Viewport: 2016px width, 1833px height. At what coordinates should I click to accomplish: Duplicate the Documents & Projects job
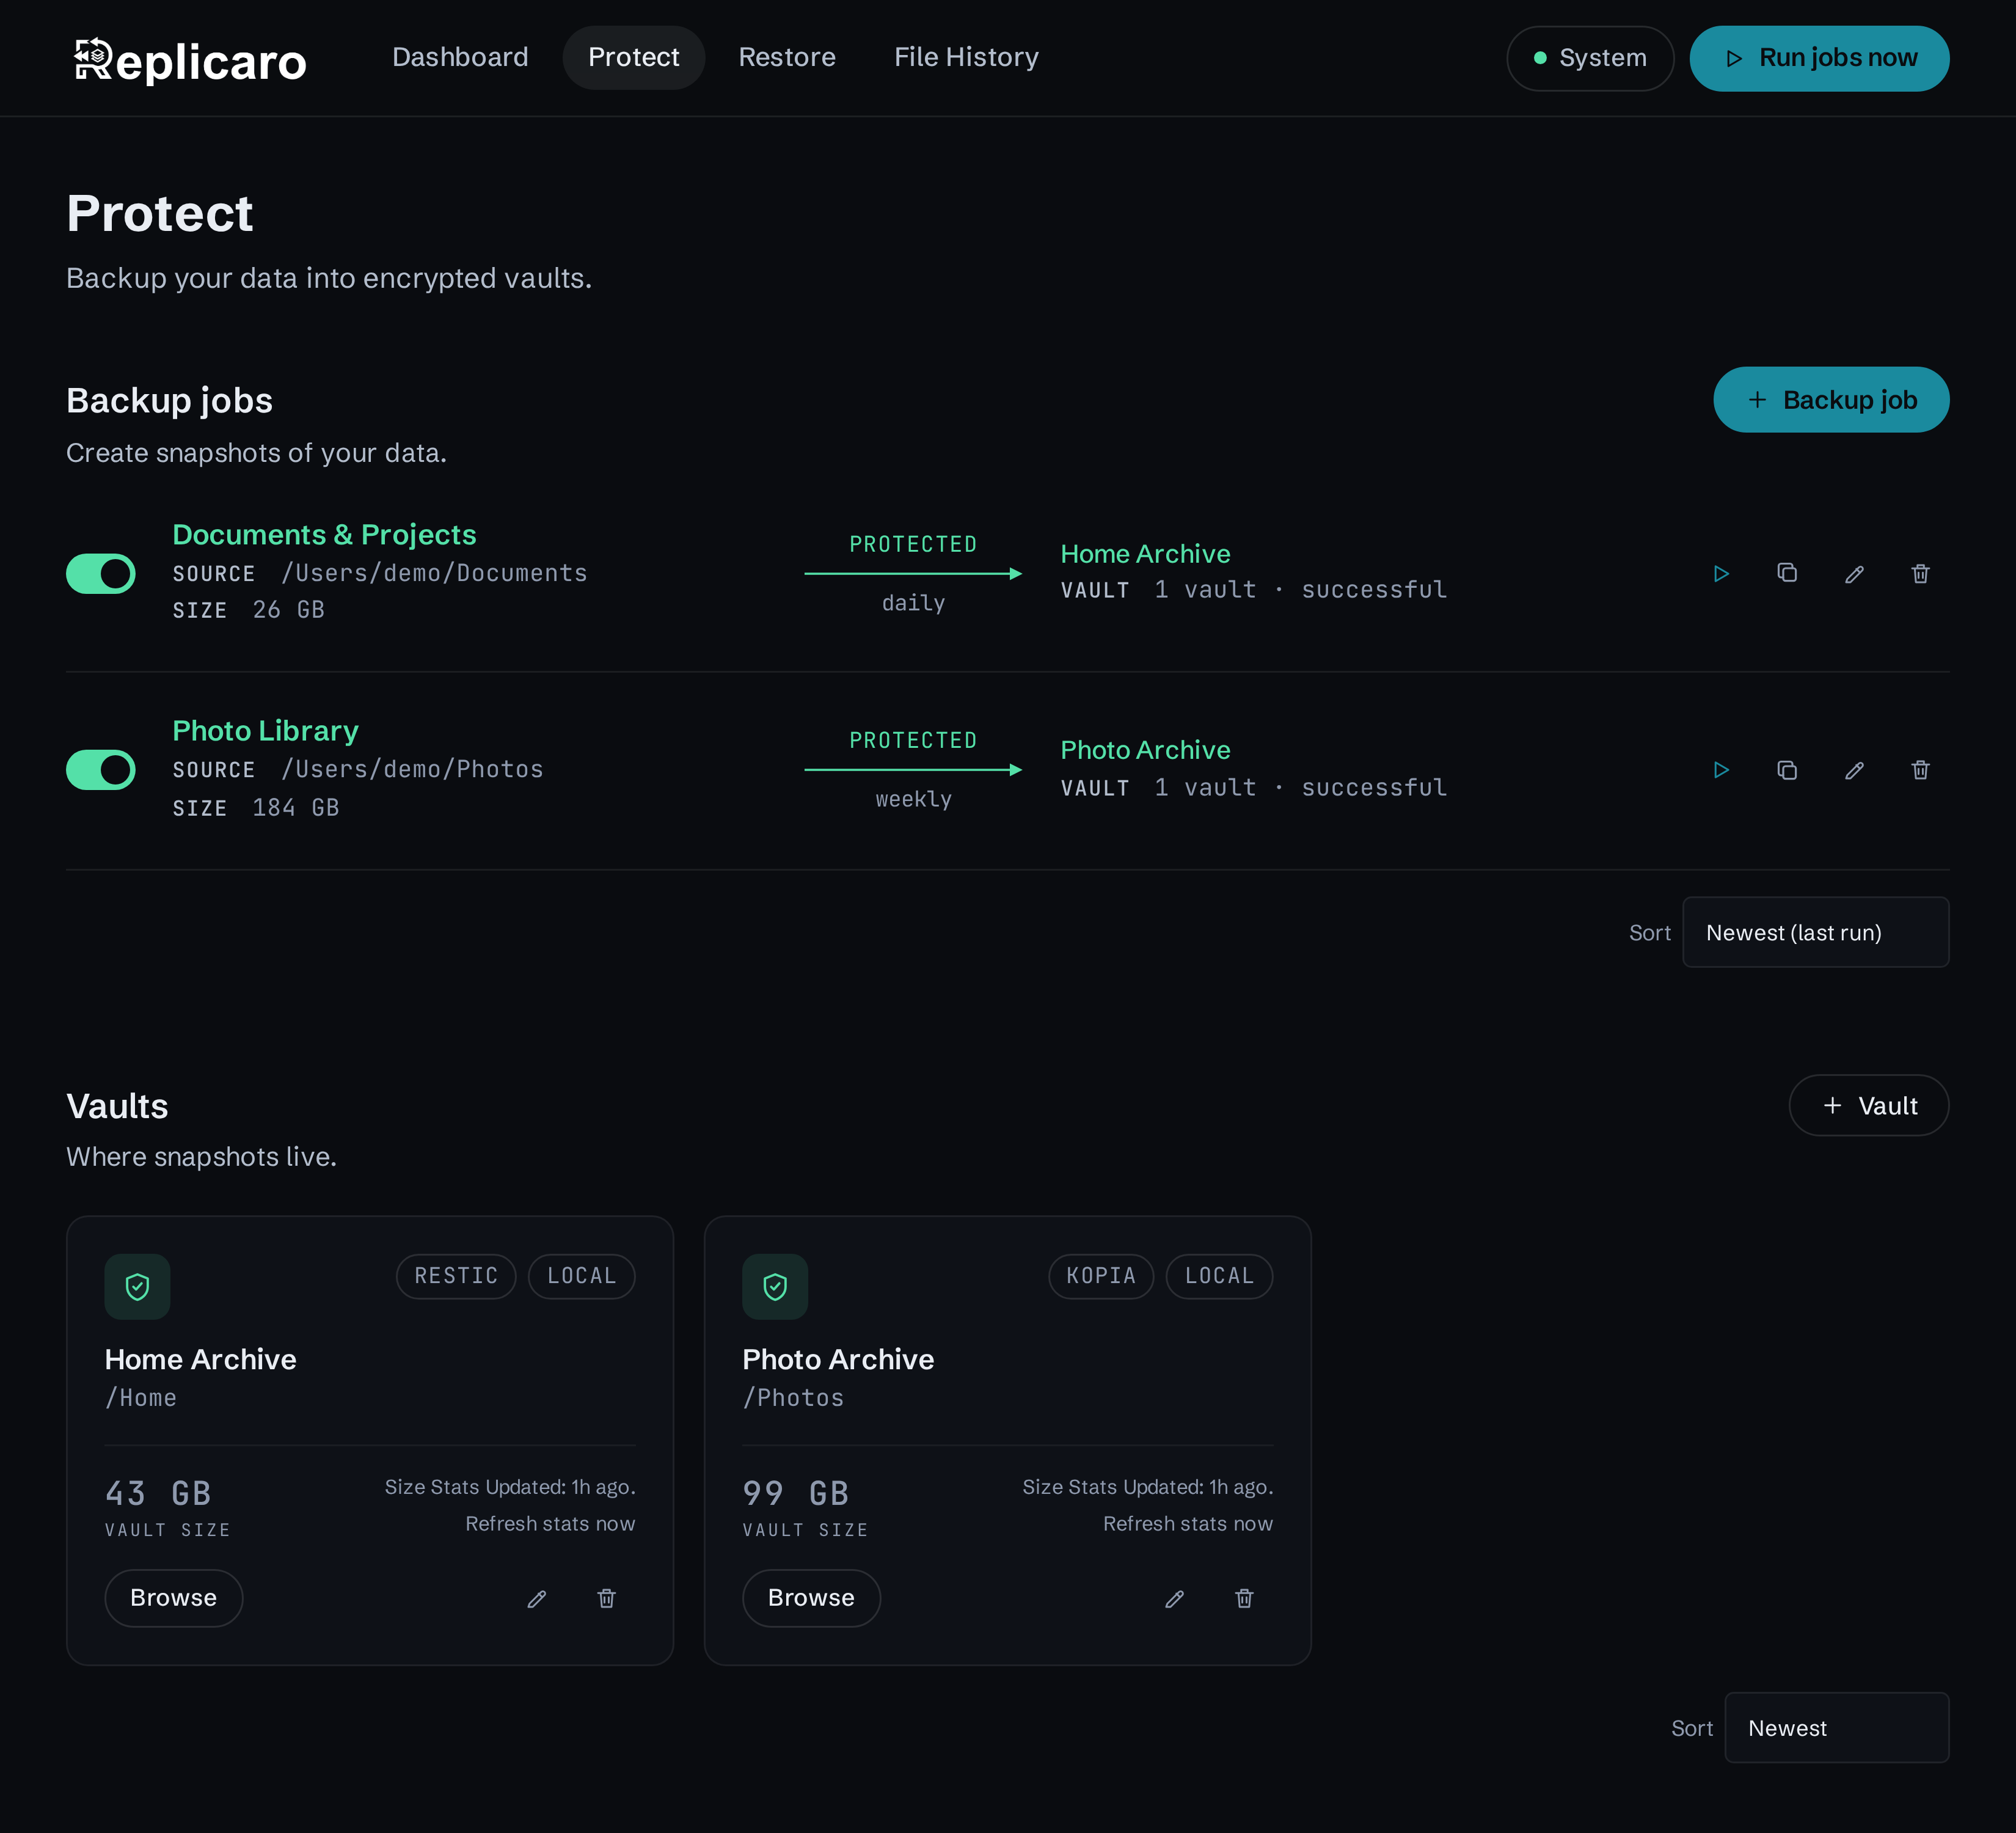pos(1787,573)
